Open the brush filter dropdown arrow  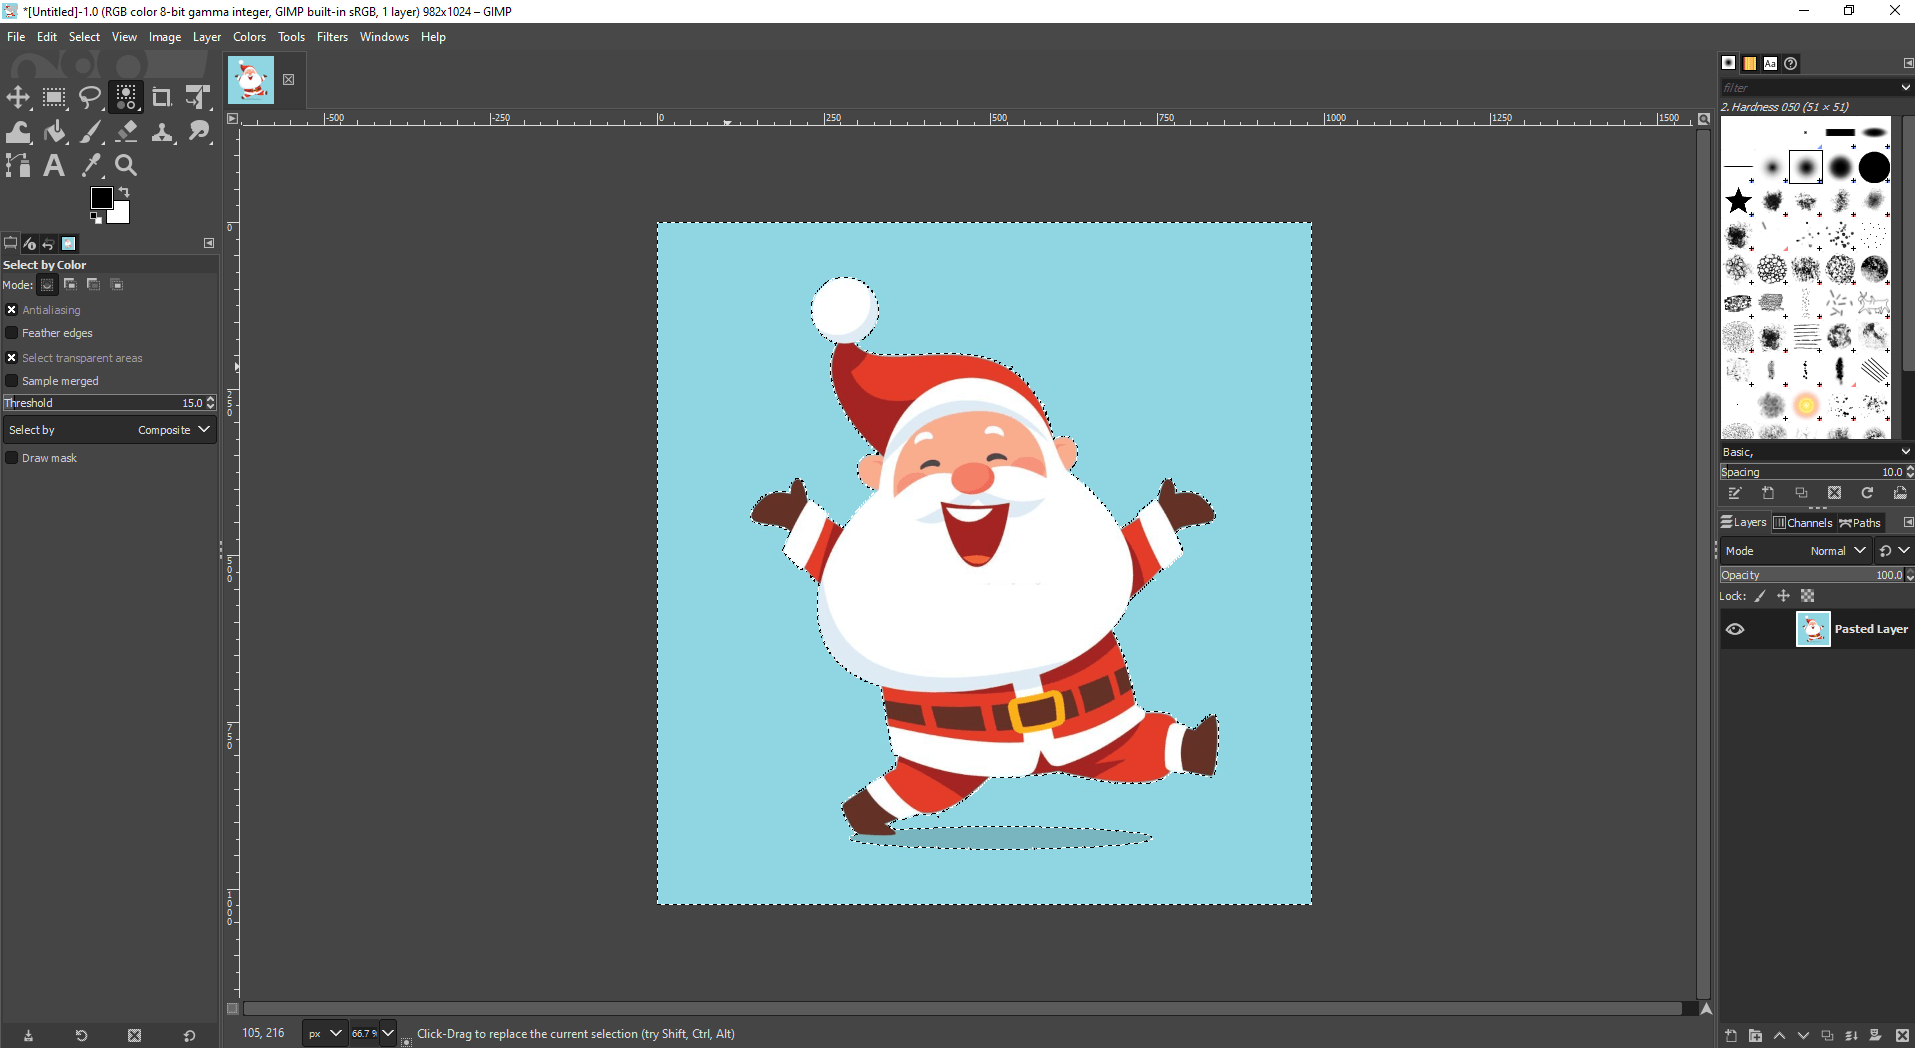1905,88
